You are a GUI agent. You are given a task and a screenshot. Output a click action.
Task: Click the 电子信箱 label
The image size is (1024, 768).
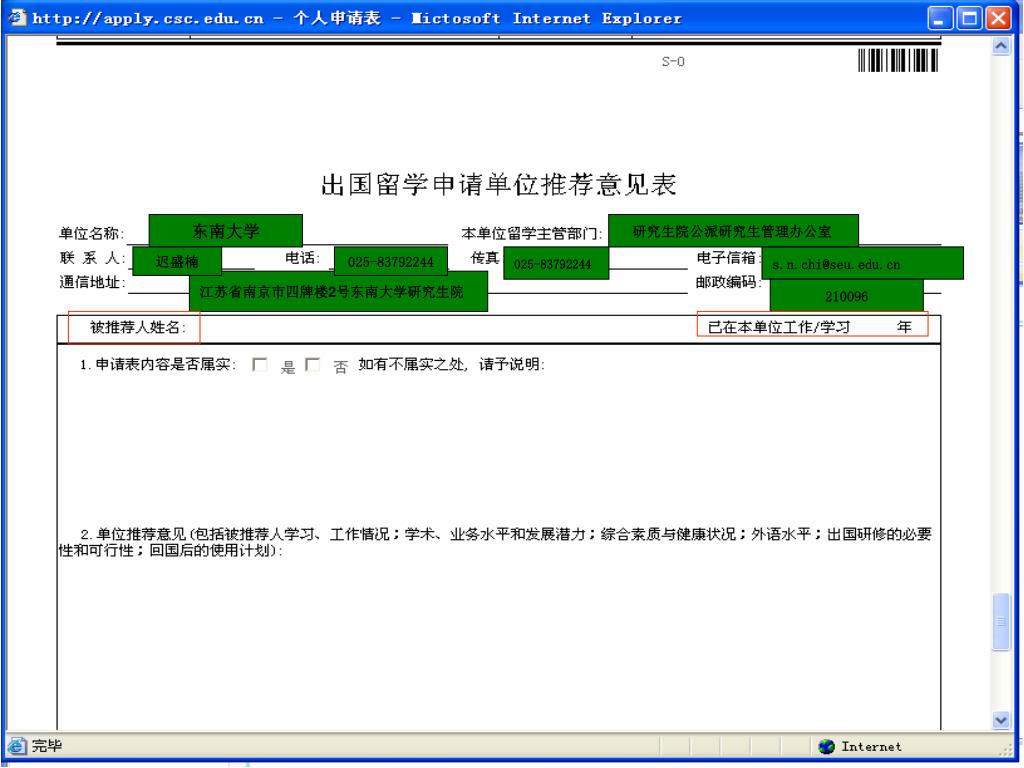(728, 258)
